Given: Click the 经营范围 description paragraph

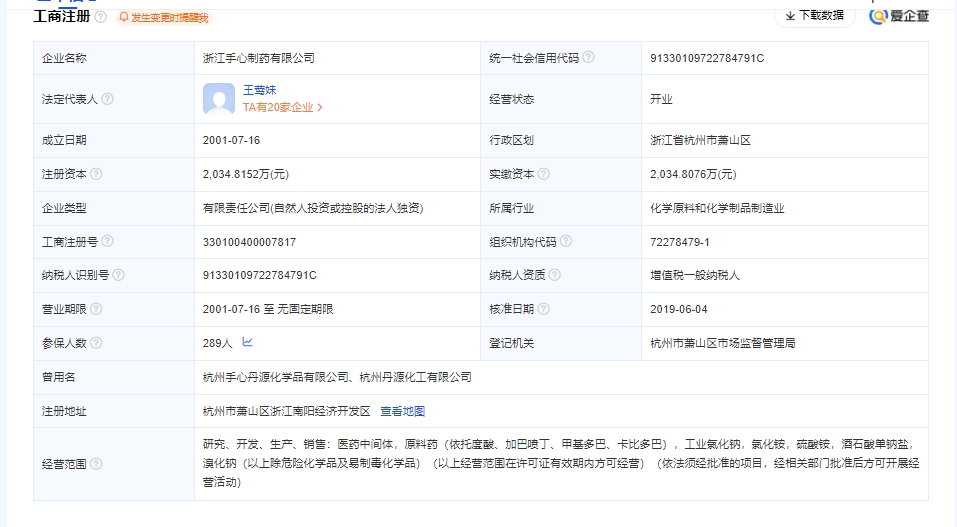Looking at the screenshot, I should point(561,463).
